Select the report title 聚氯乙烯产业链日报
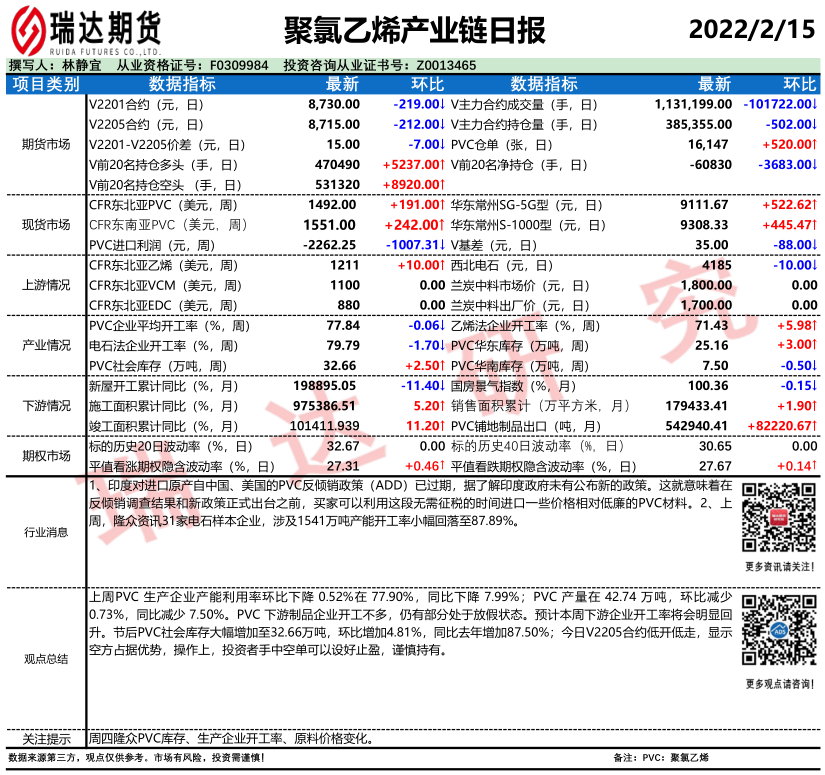This screenshot has height=775, width=825. point(415,30)
